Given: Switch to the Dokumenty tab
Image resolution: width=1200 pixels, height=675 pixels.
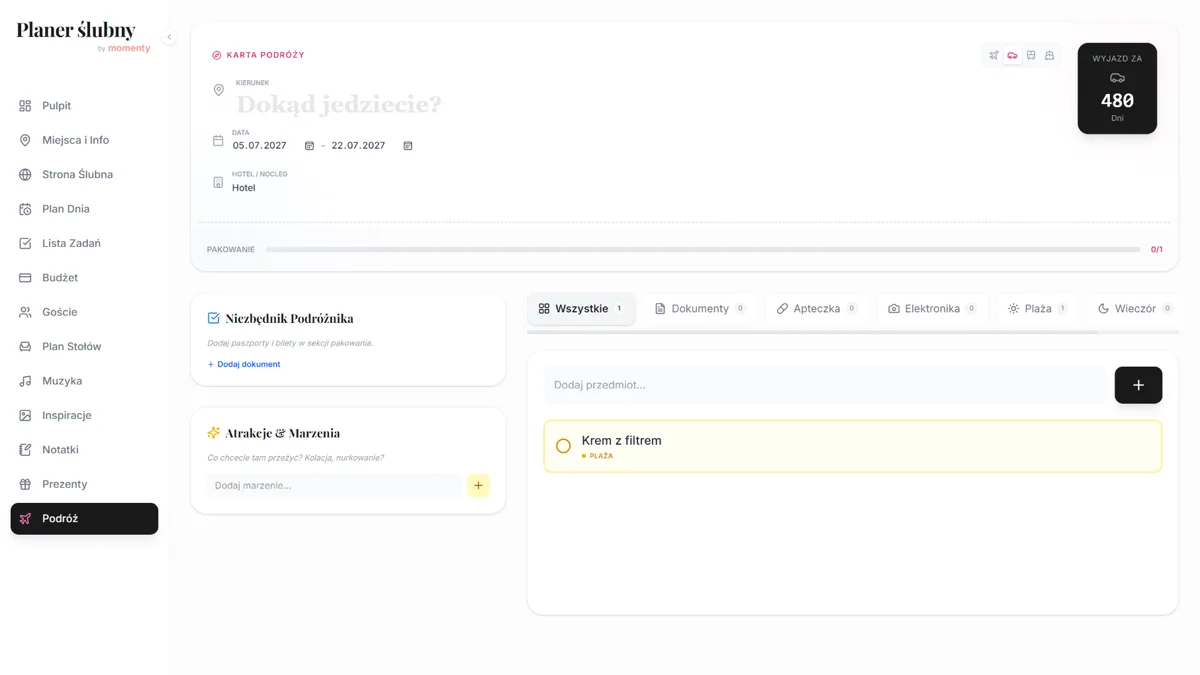Looking at the screenshot, I should click(700, 308).
